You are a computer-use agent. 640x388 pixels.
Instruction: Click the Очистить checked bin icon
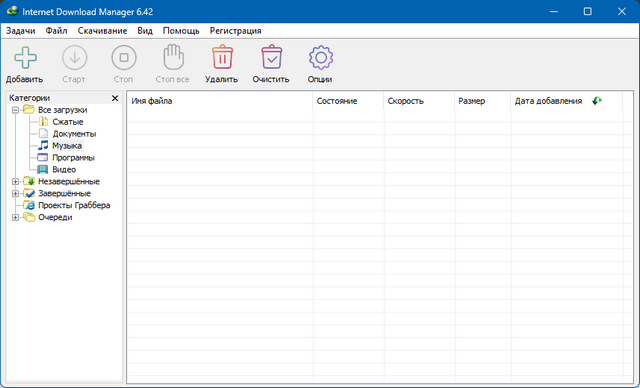pyautogui.click(x=271, y=57)
